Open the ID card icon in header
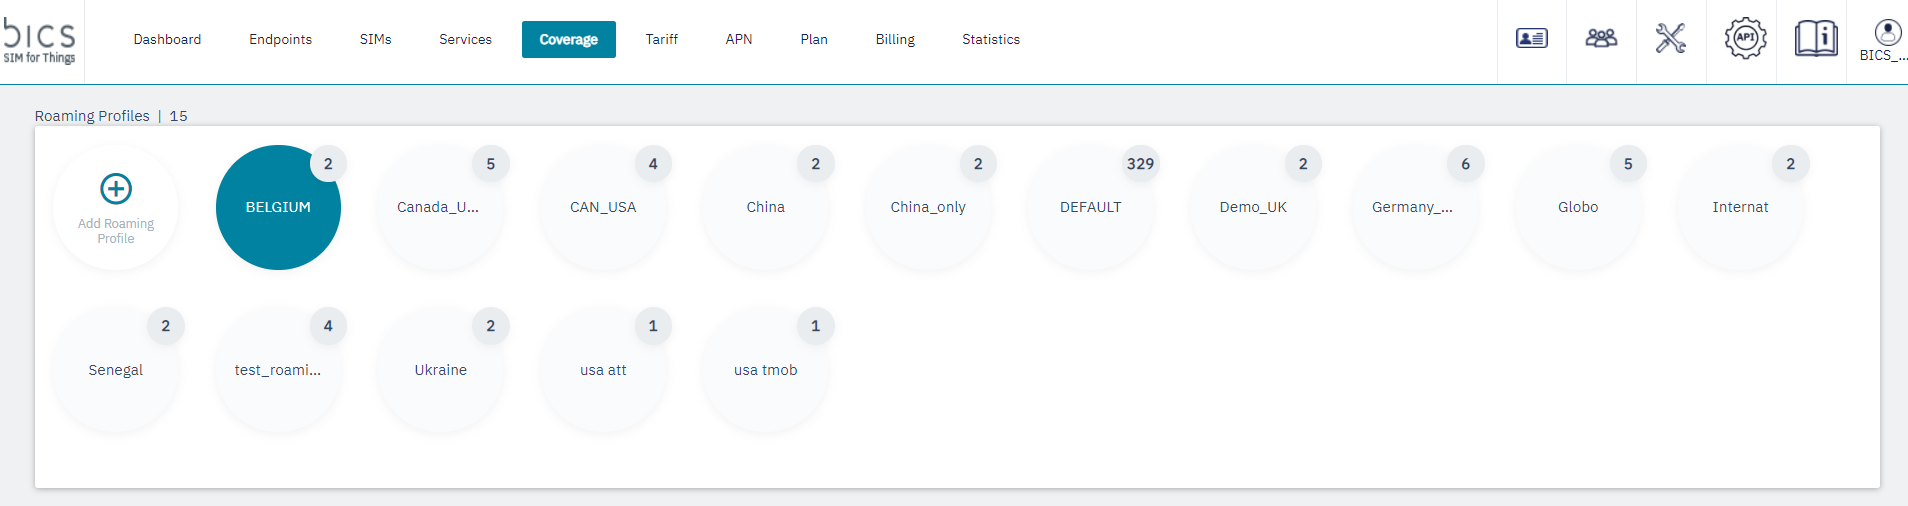This screenshot has height=506, width=1908. (1531, 39)
